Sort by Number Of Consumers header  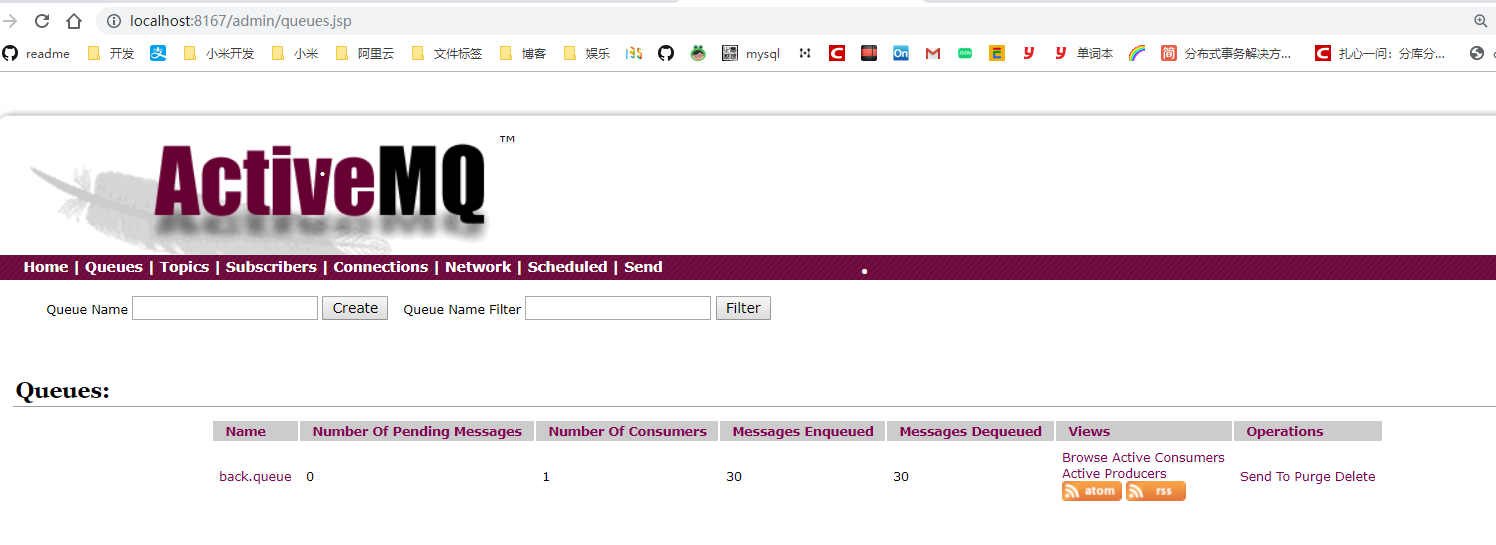point(628,432)
